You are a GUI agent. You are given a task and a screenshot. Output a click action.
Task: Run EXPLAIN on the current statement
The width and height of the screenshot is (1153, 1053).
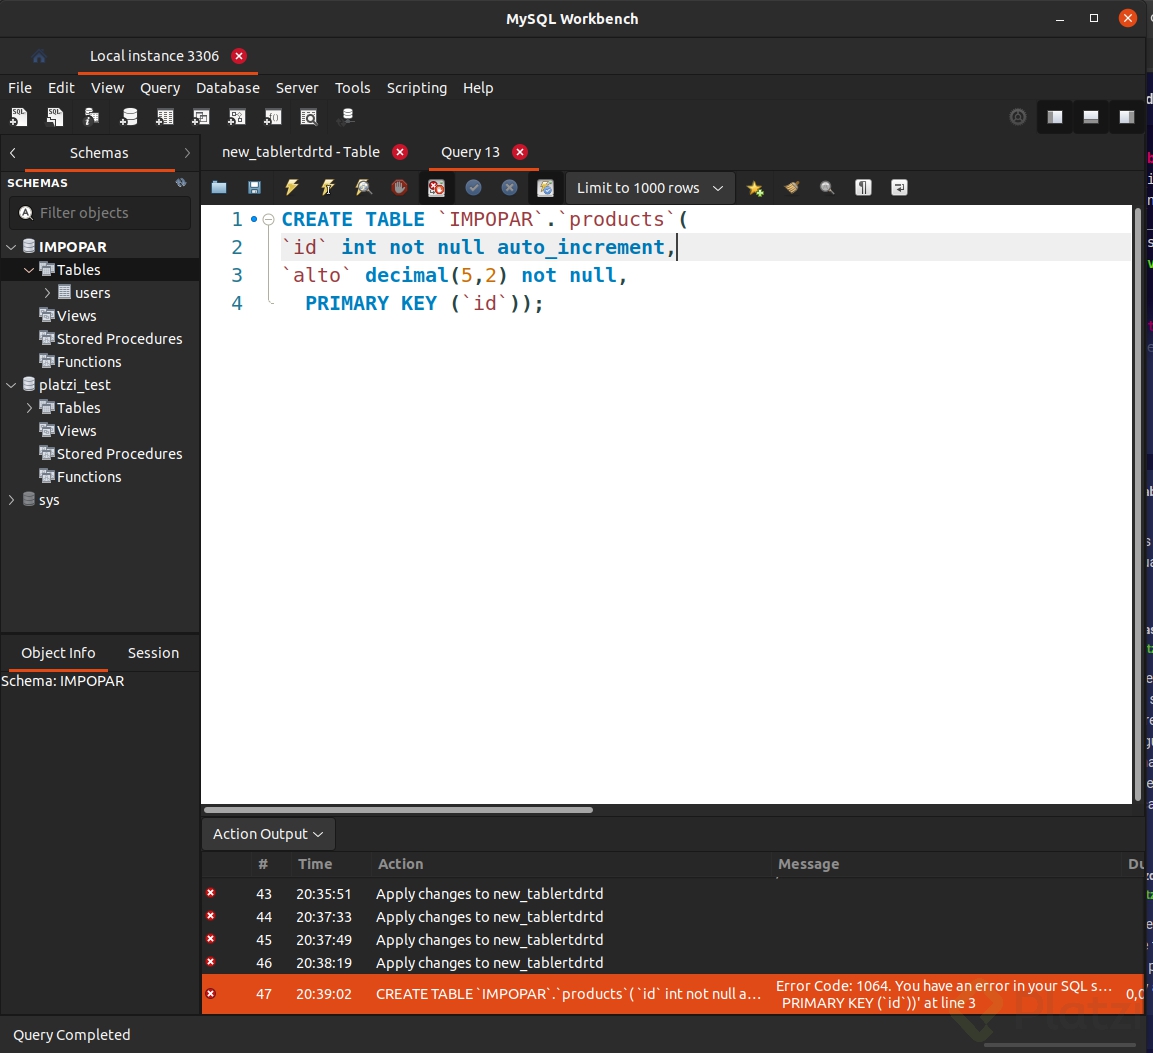click(363, 188)
